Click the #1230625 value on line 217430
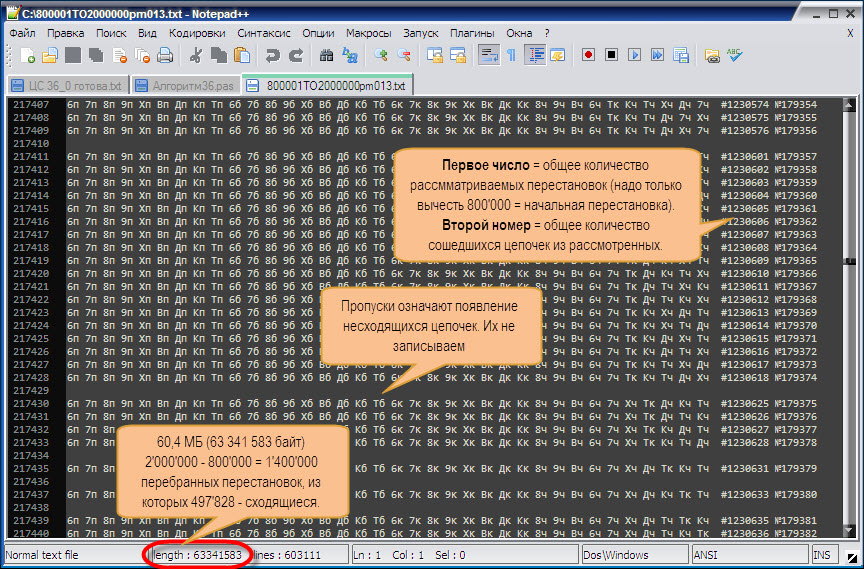Image resolution: width=864 pixels, height=569 pixels. (744, 404)
